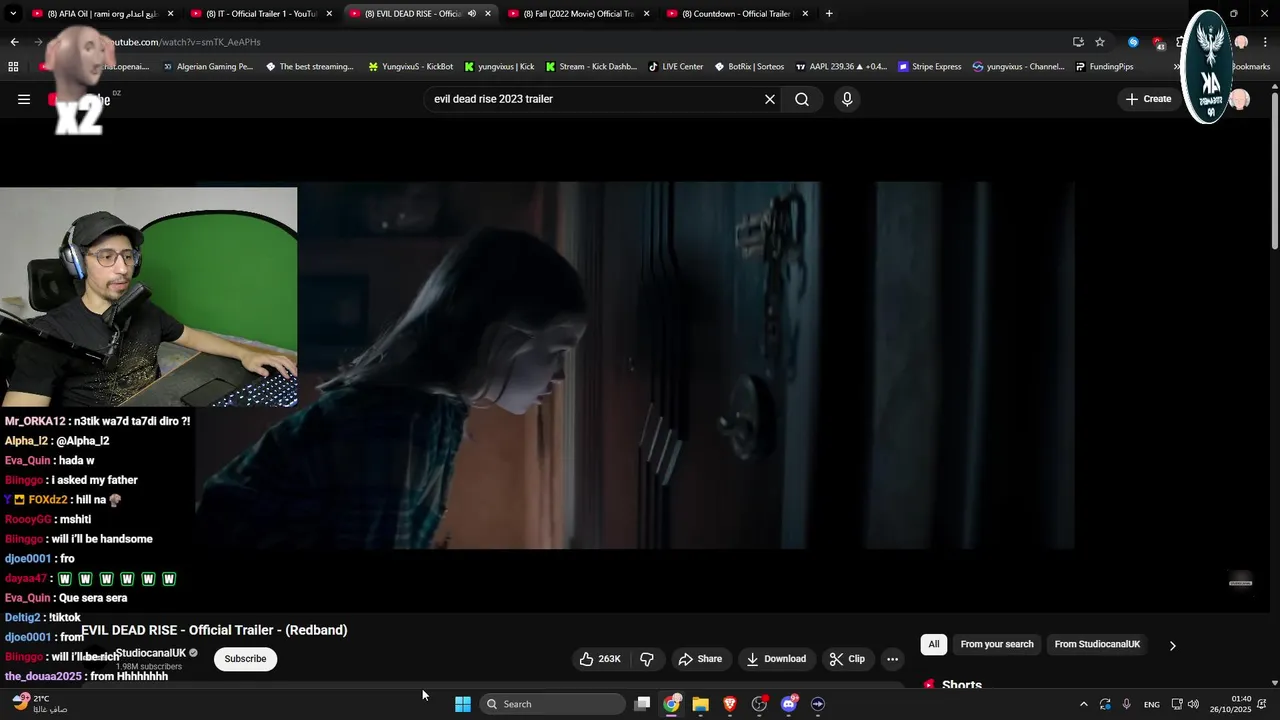Open the more actions three-dot menu
The width and height of the screenshot is (1280, 720).
[x=893, y=659]
